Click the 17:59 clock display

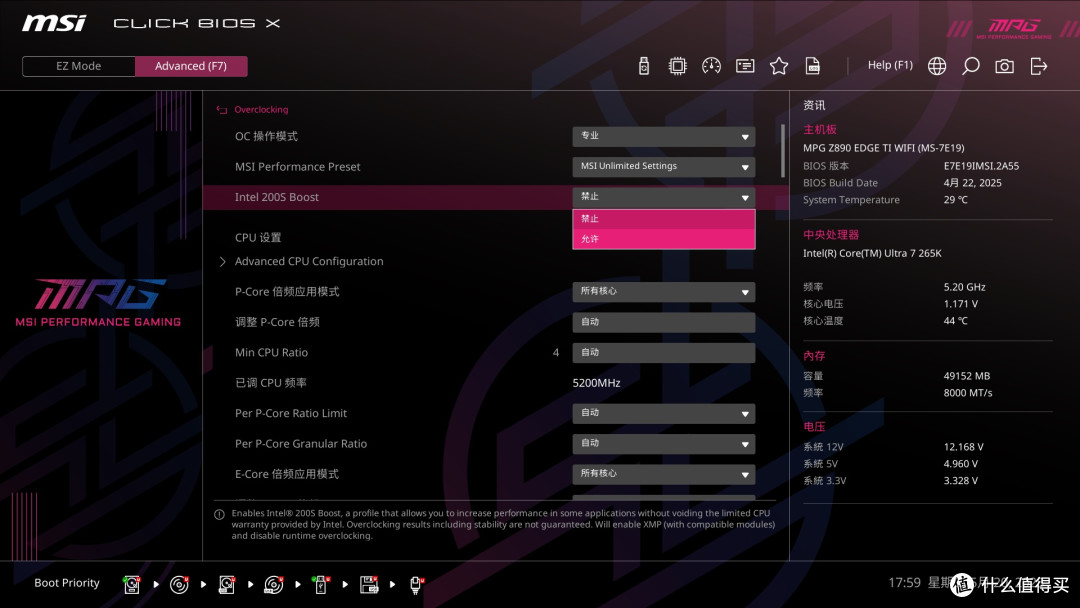(904, 583)
